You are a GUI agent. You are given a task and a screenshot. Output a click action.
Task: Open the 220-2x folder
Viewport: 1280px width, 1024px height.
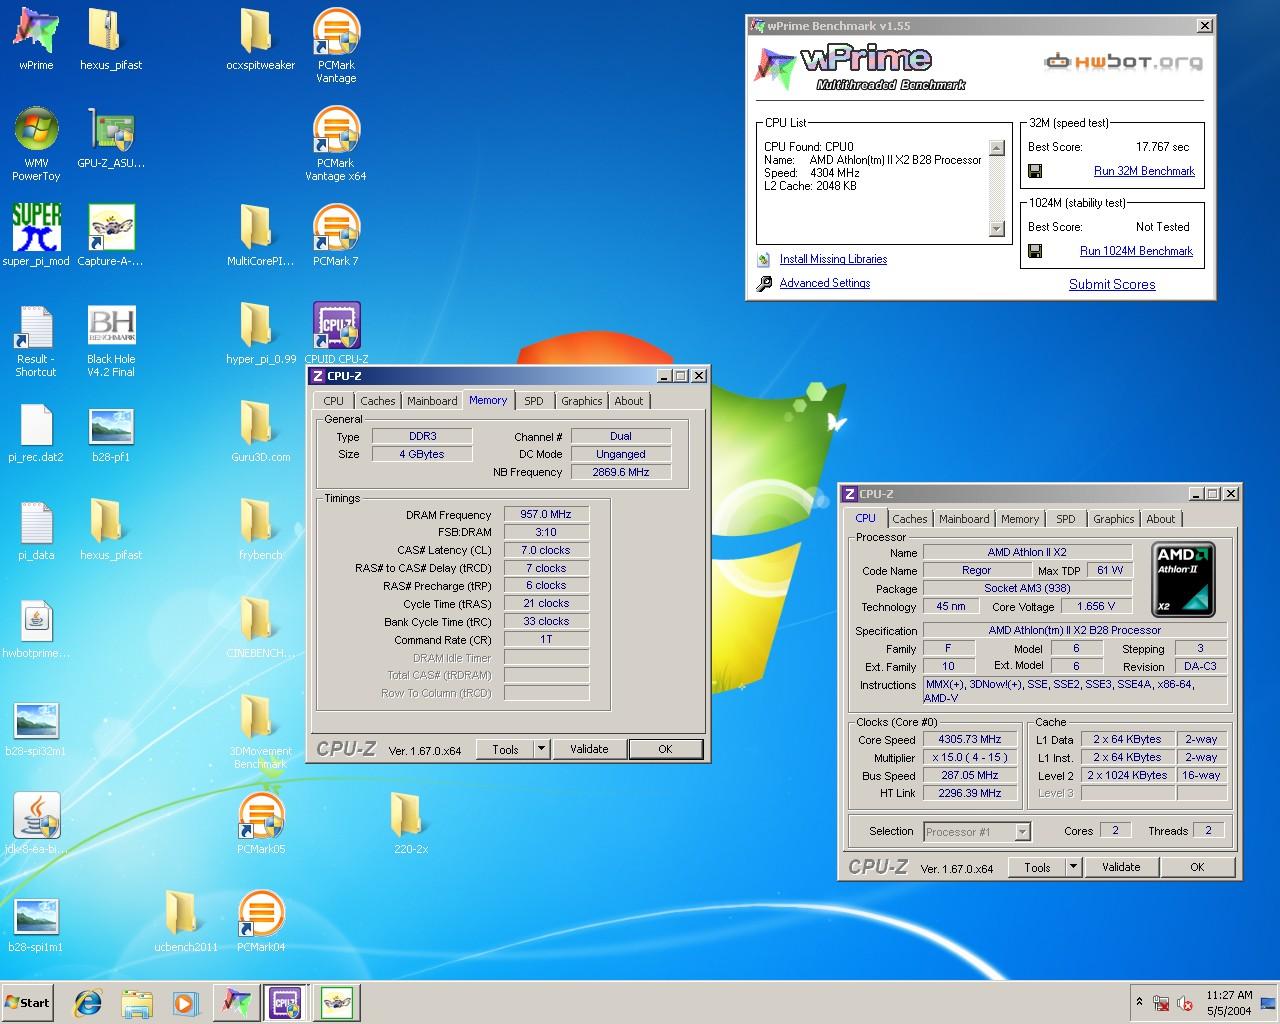point(410,823)
